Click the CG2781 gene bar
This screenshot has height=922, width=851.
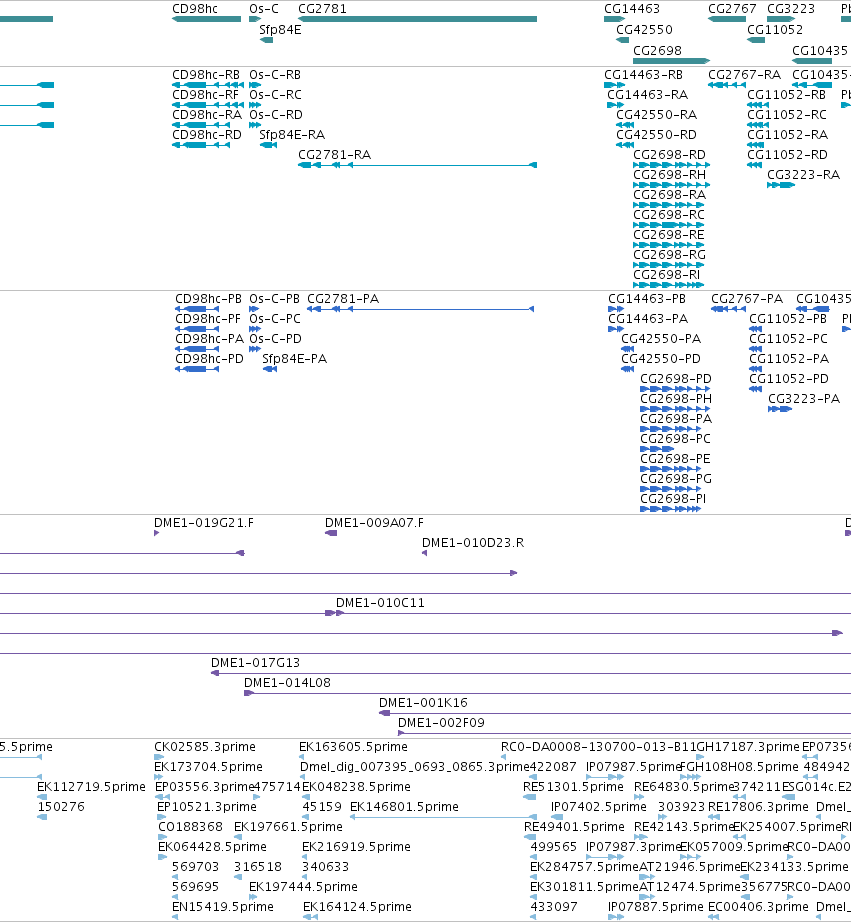418,19
